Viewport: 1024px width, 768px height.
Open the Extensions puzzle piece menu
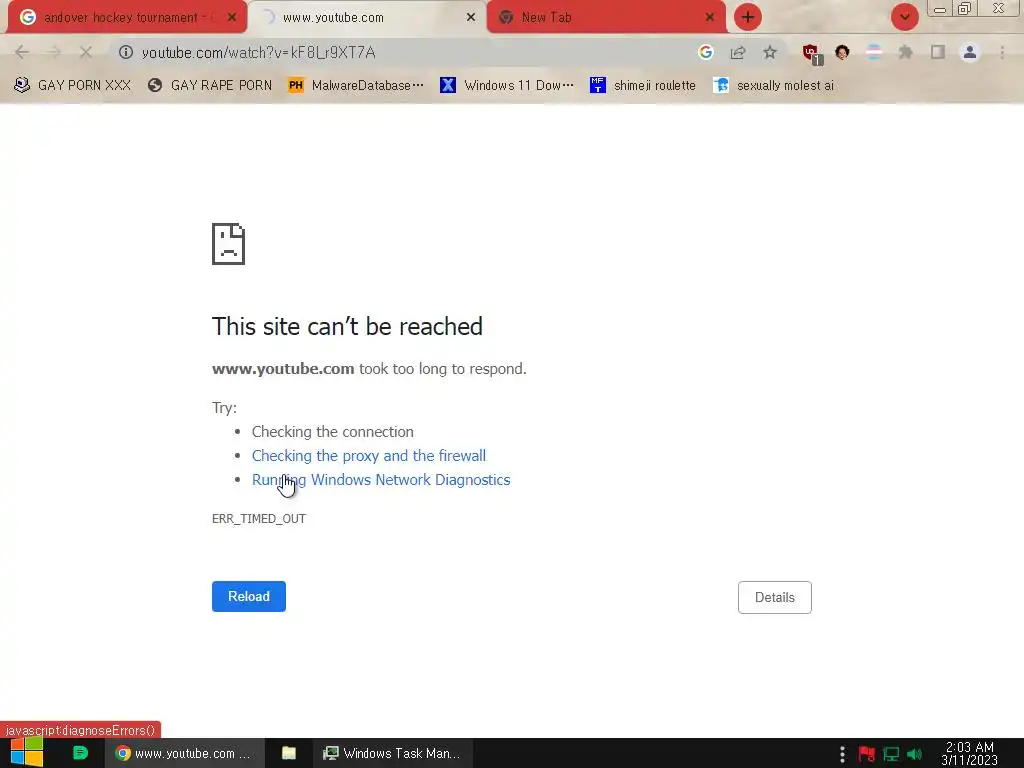(906, 52)
